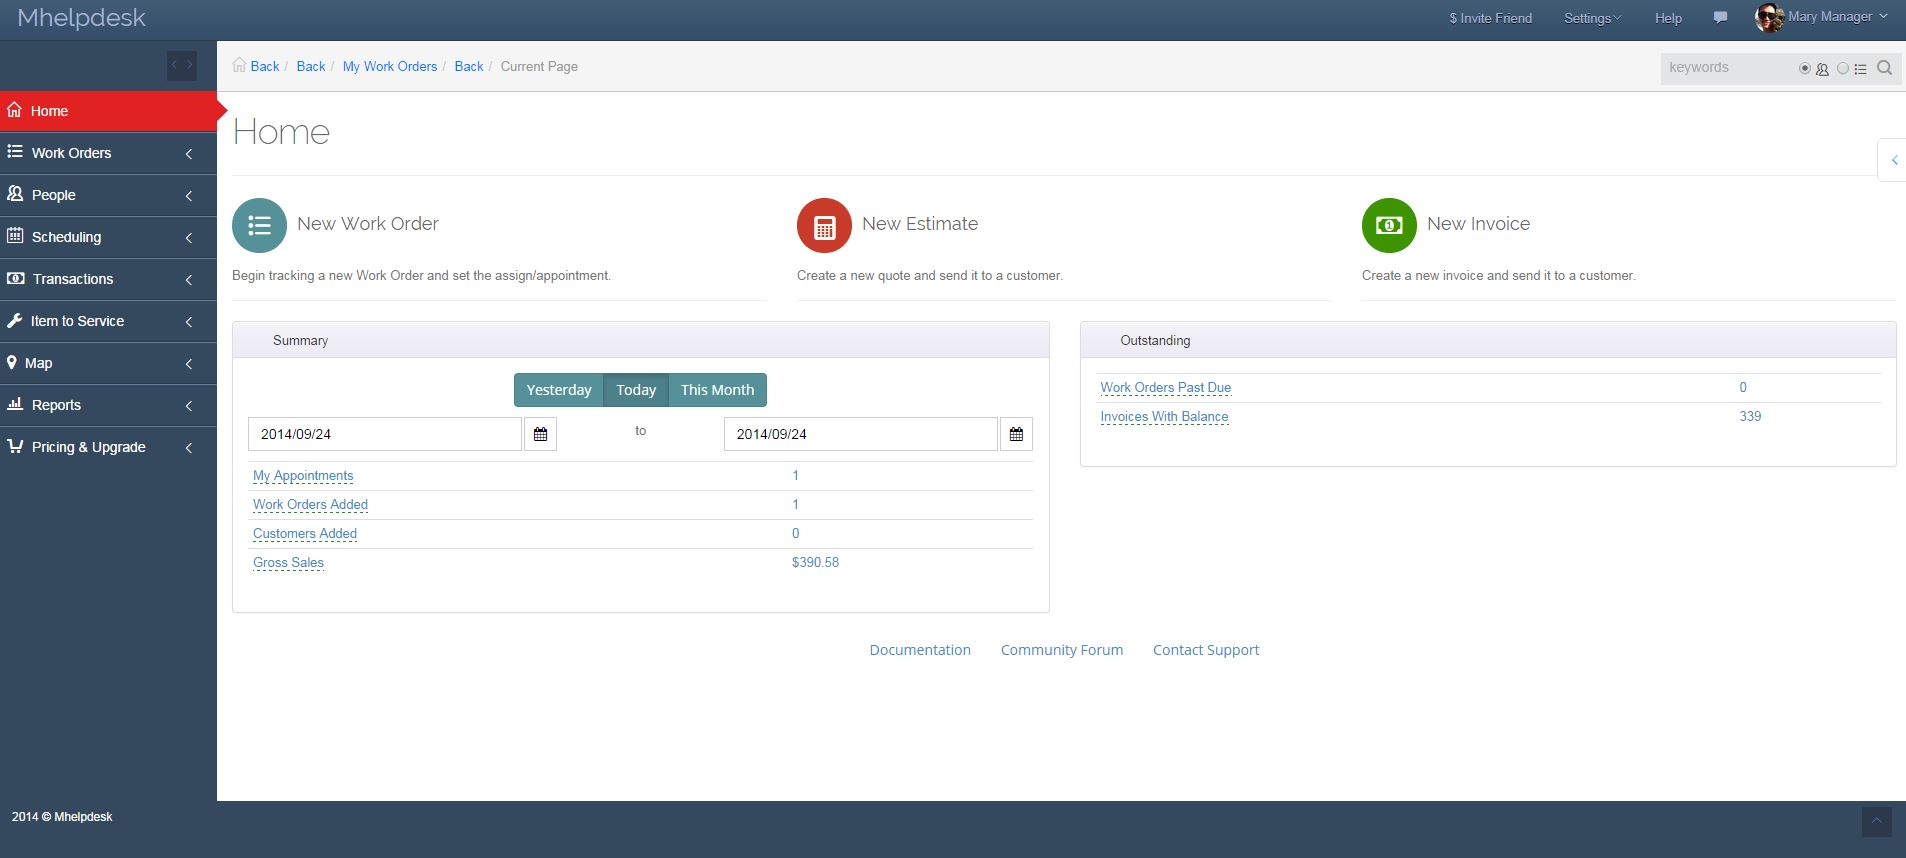Click the Map pin icon in sidebar
1906x858 pixels.
(x=12, y=362)
